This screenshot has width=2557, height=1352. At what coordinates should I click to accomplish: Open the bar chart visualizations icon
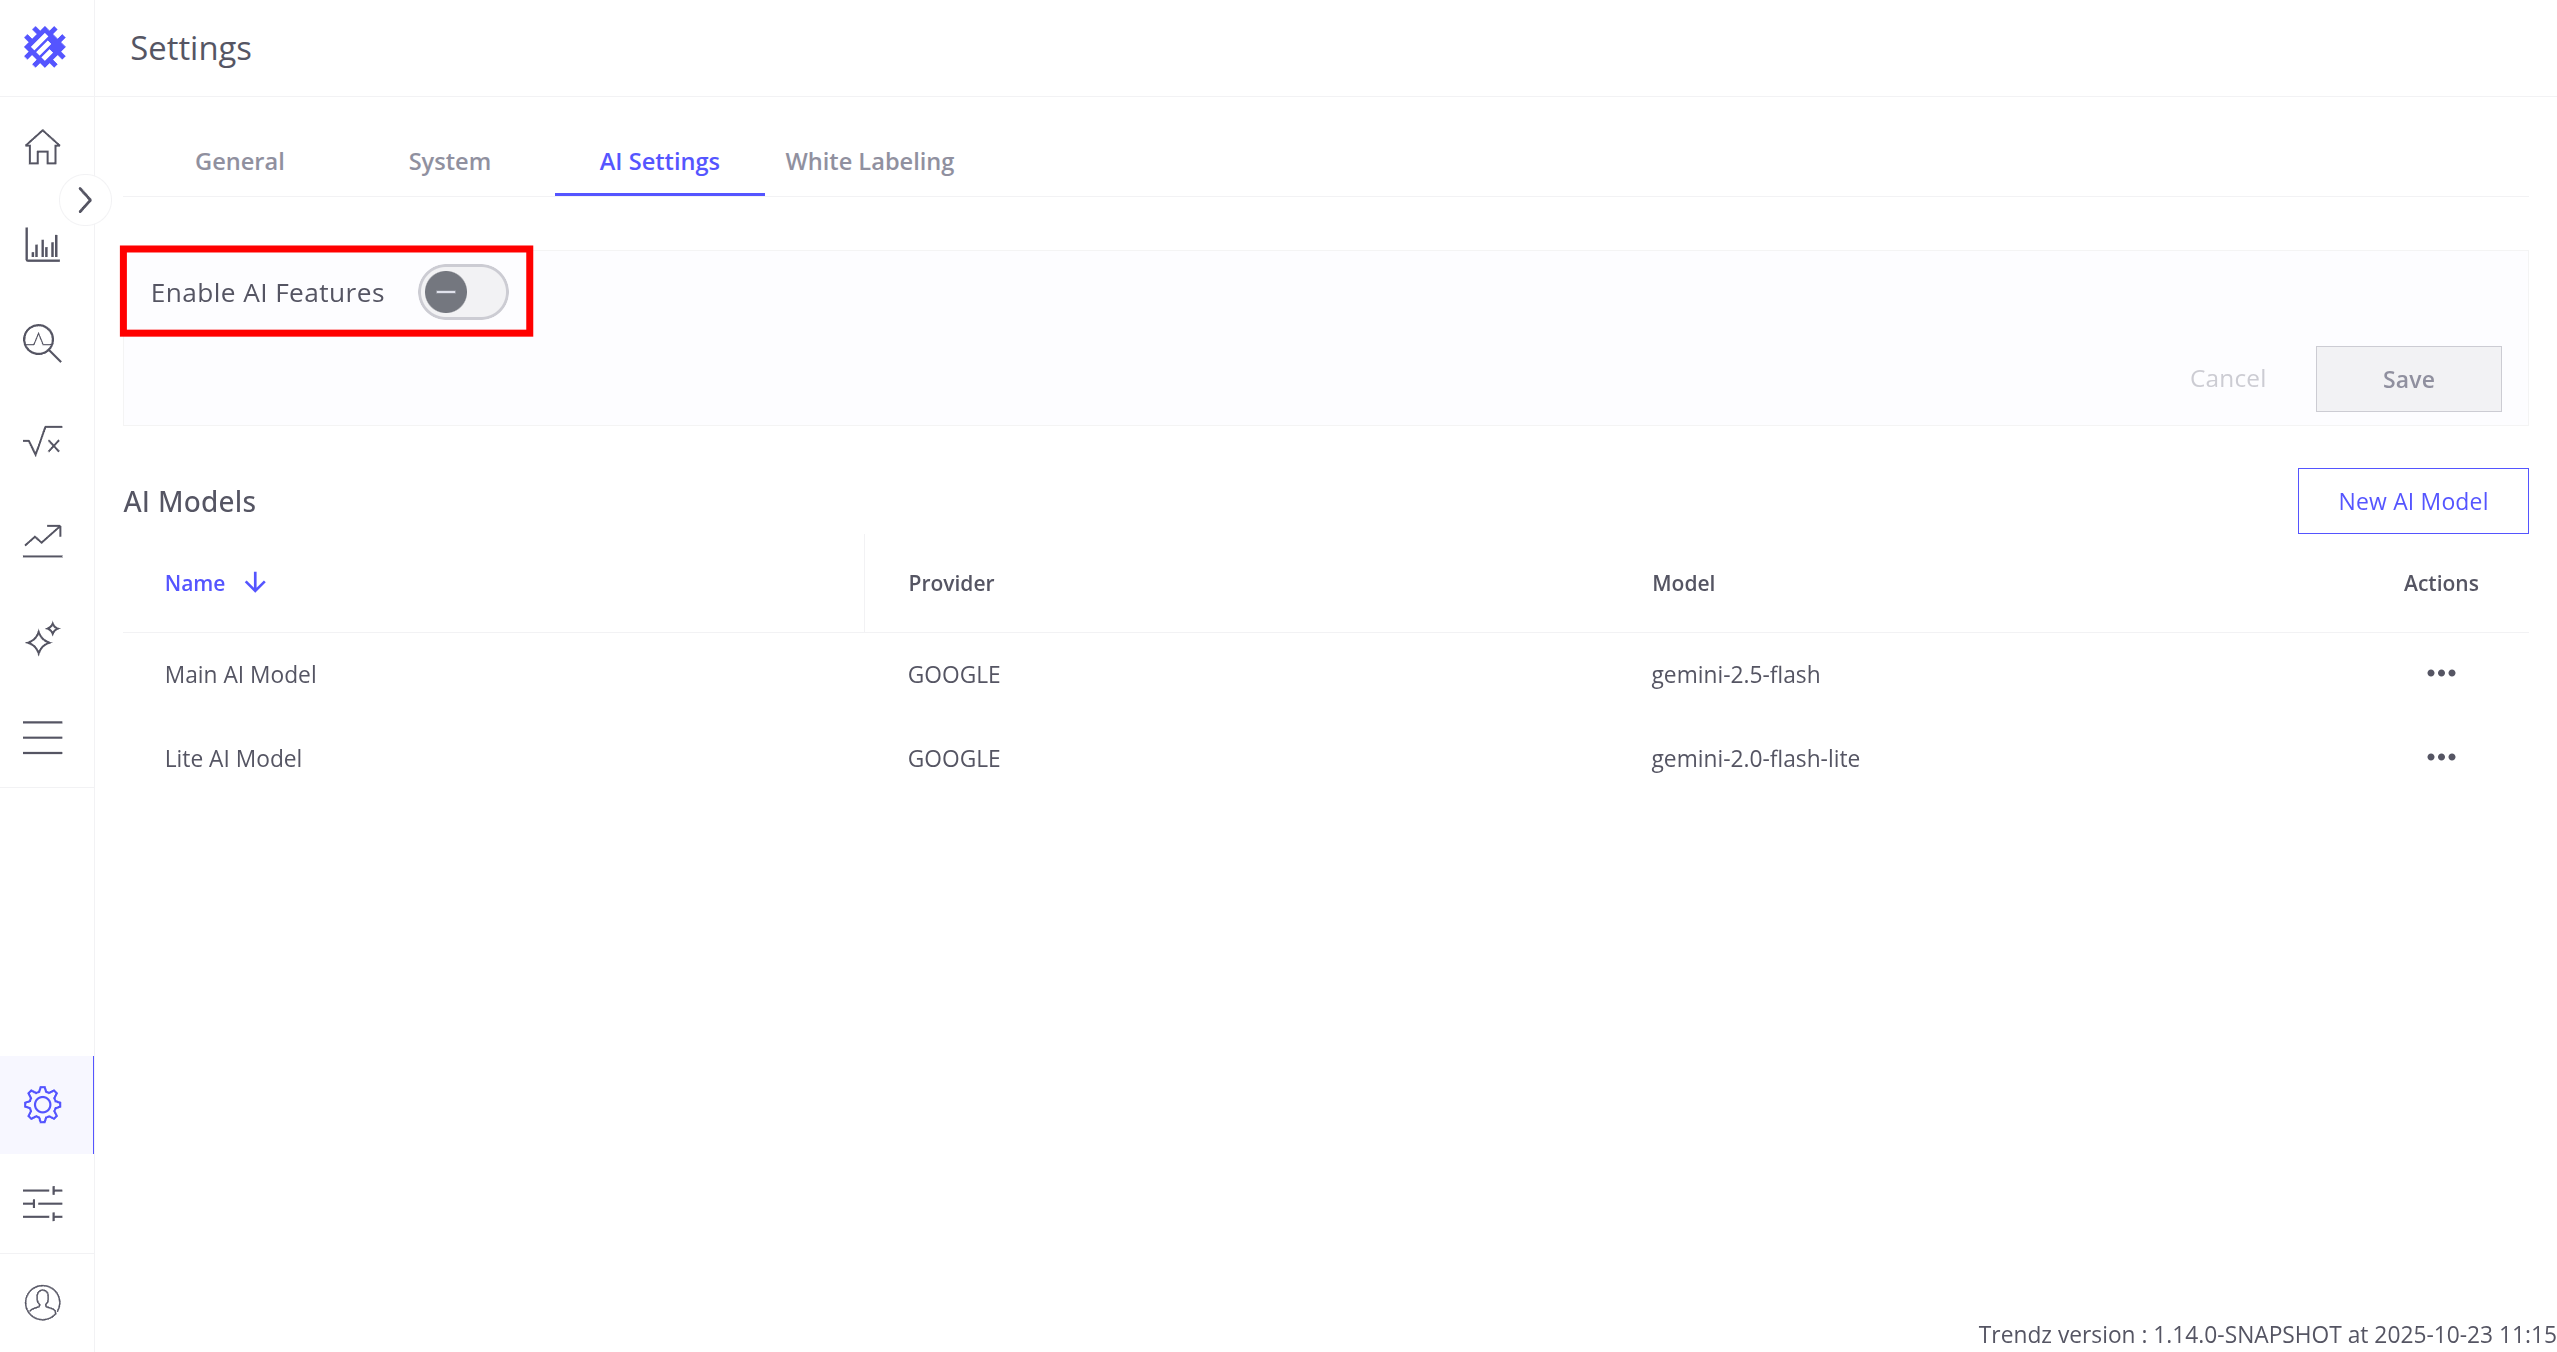[43, 245]
